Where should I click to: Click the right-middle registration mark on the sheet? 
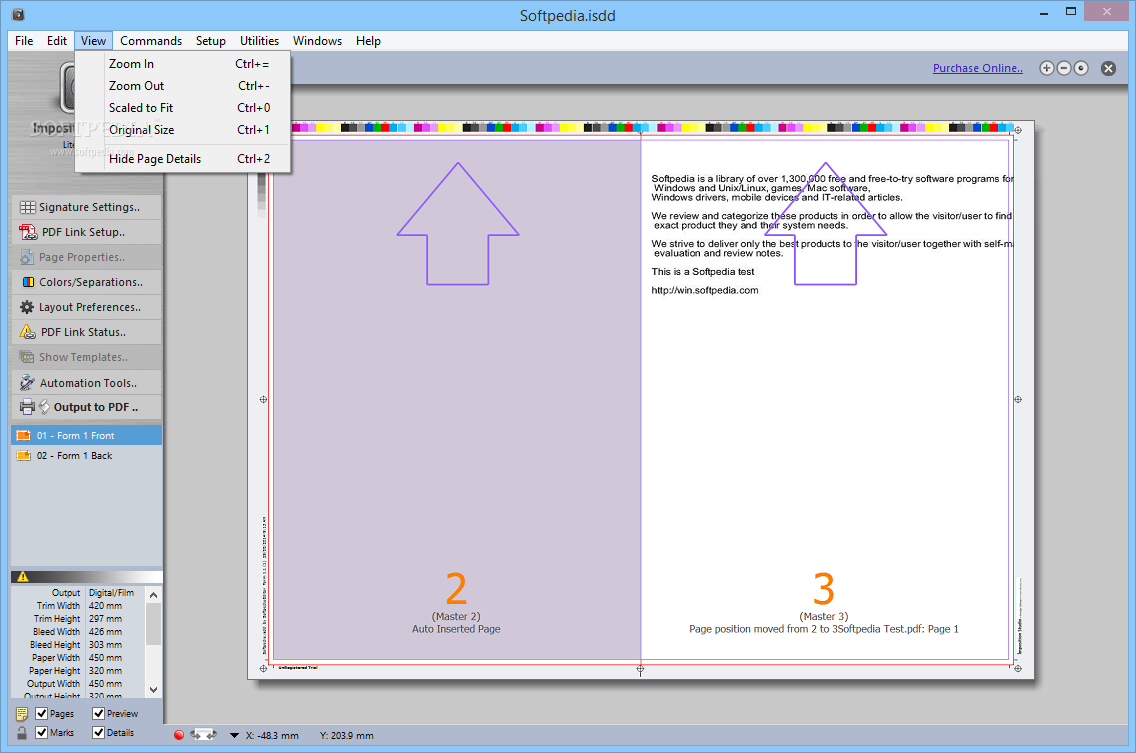[1018, 399]
